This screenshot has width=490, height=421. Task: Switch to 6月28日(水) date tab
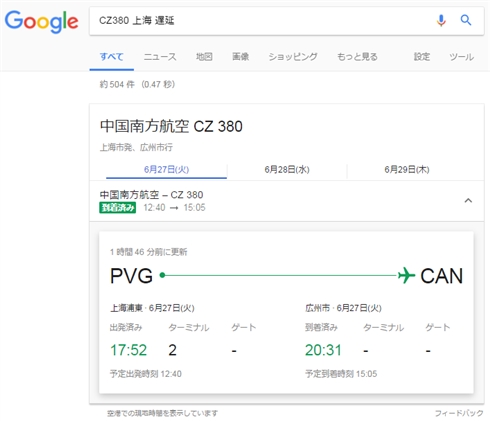pos(287,170)
